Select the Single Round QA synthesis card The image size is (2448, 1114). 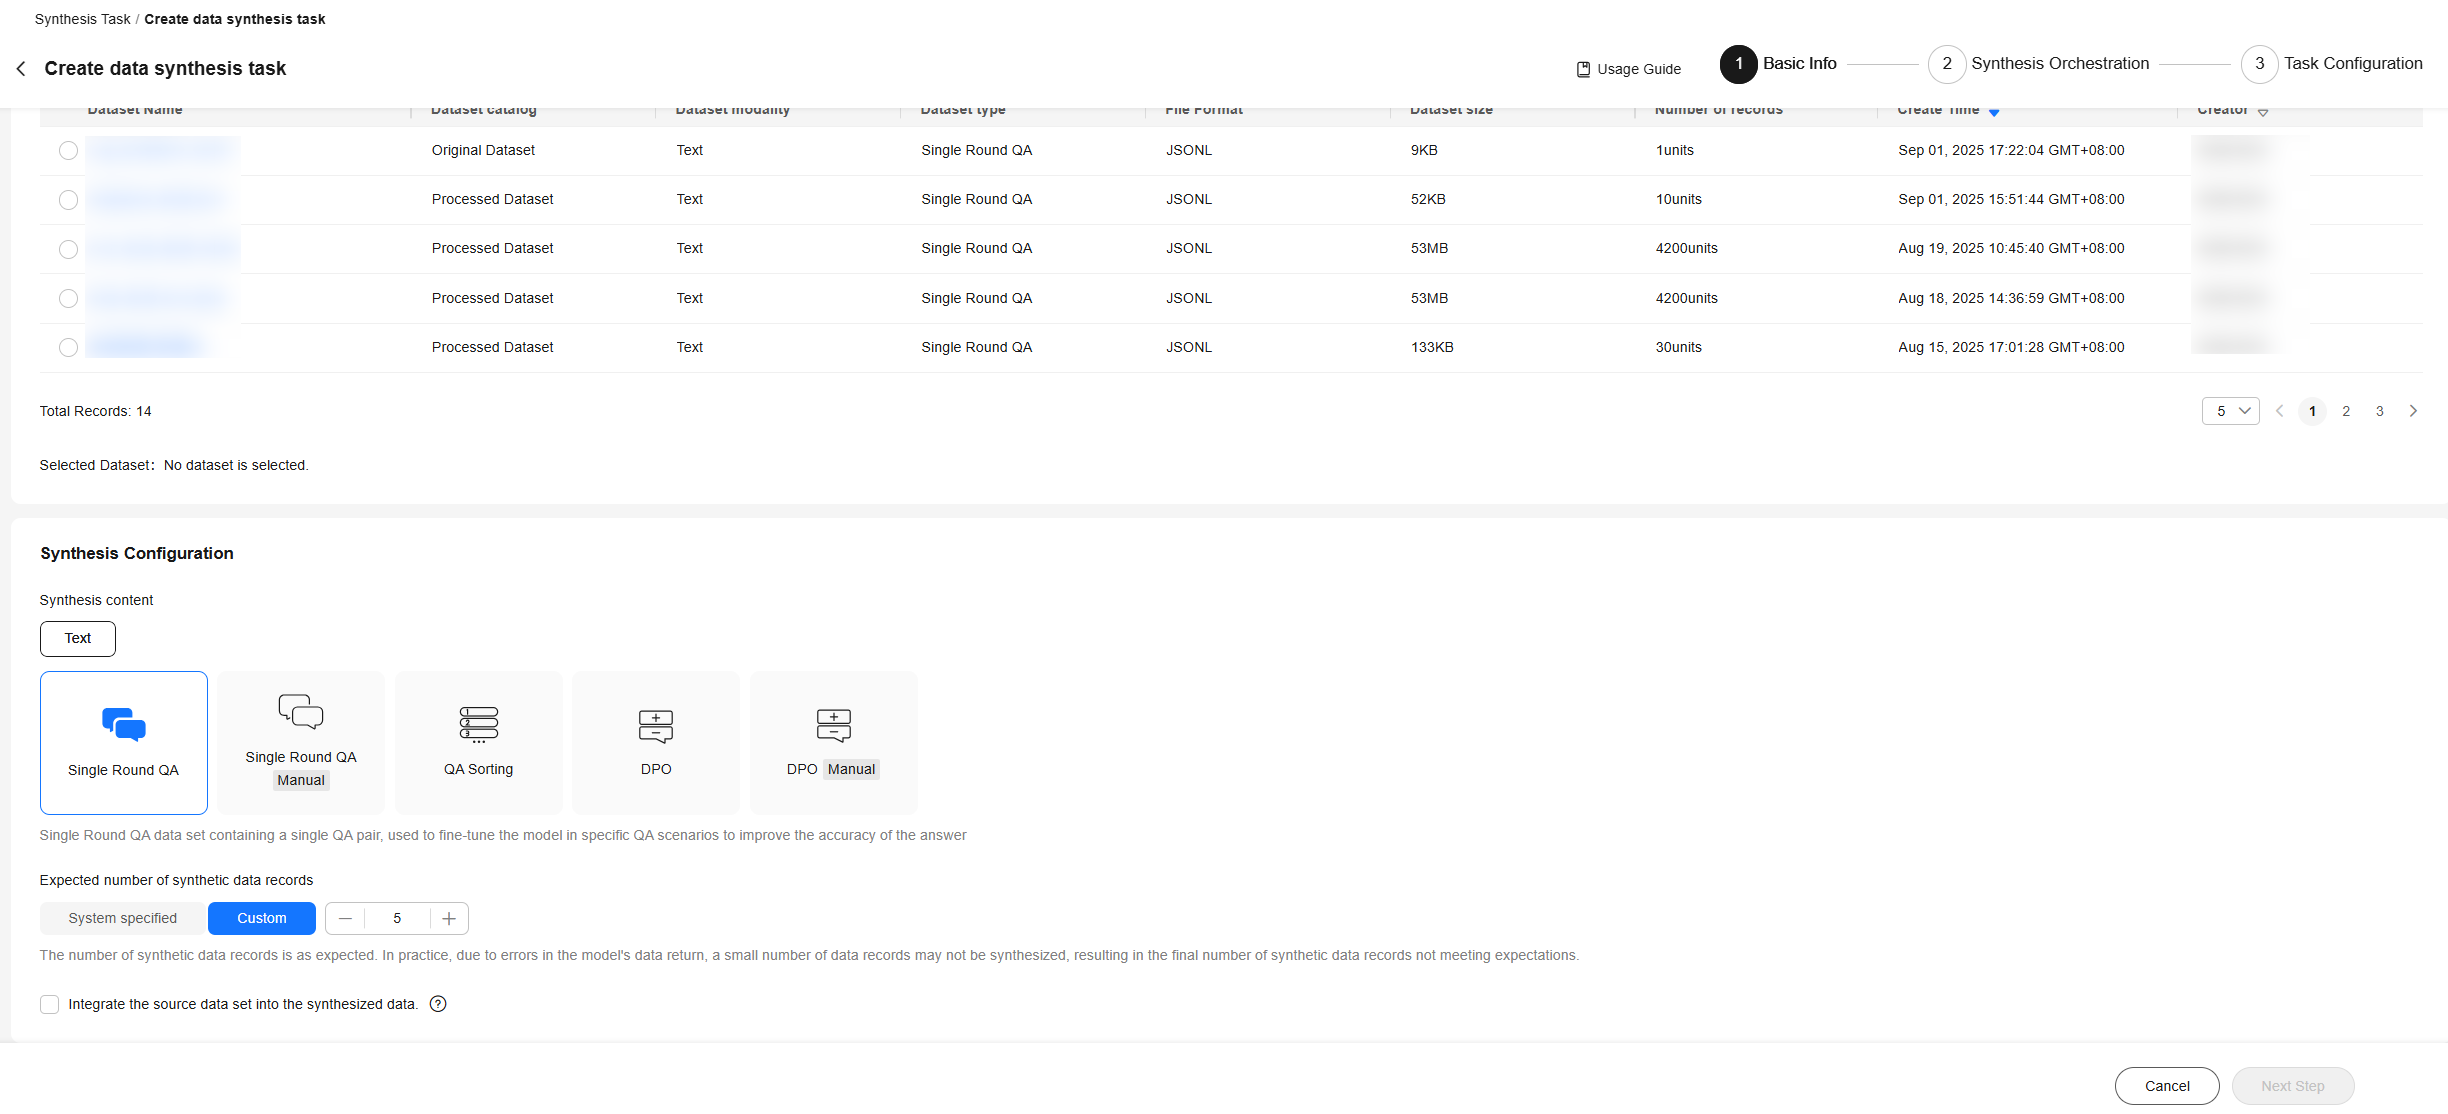(123, 742)
